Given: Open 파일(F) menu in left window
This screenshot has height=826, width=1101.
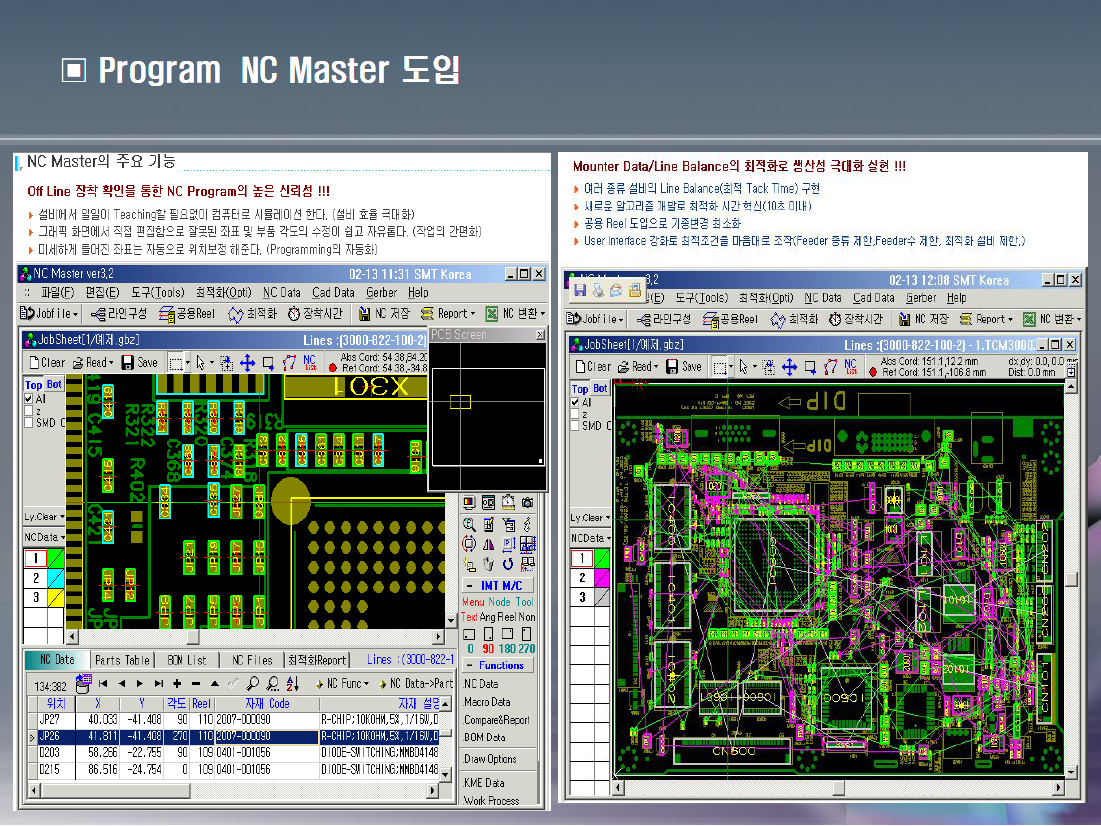Looking at the screenshot, I should point(58,293).
